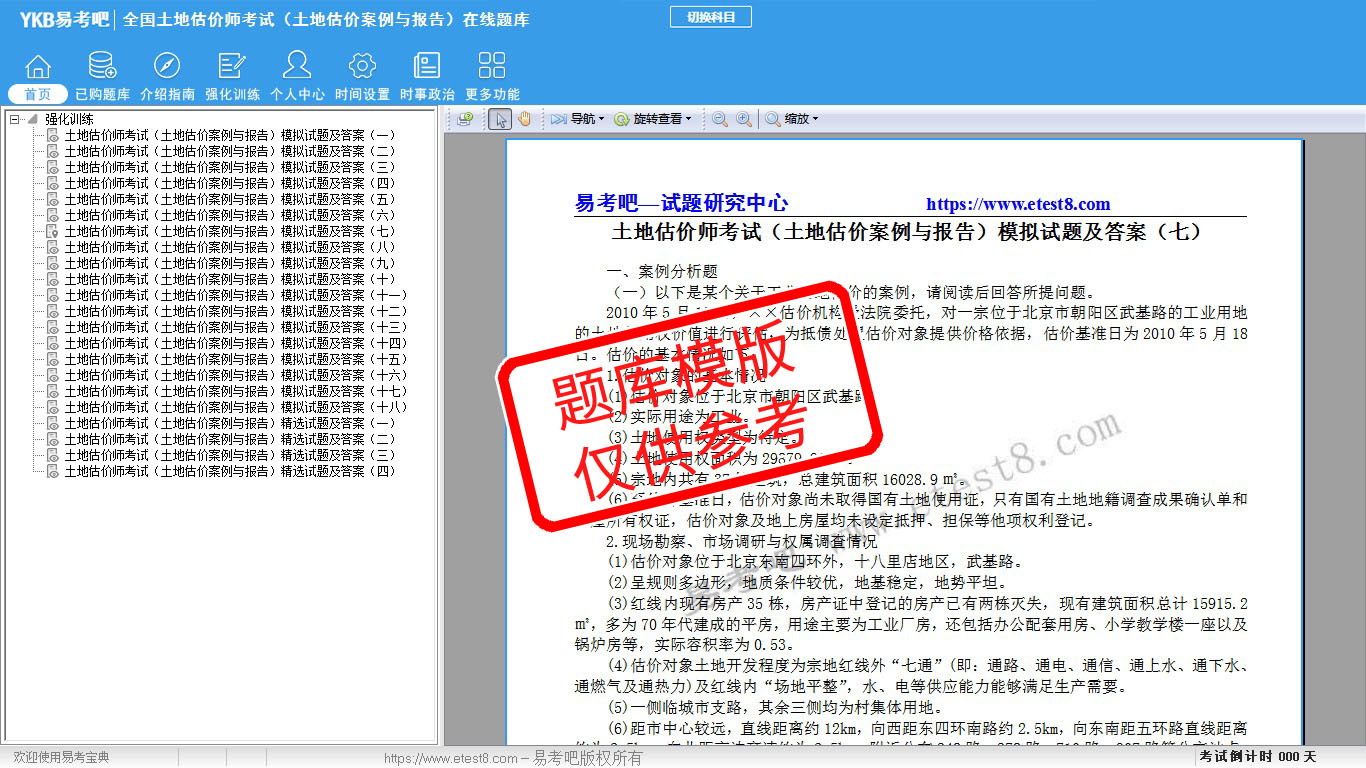This screenshot has height=768, width=1366.
Task: Select 模拟试题及答案（七） in the tree
Action: coord(229,231)
